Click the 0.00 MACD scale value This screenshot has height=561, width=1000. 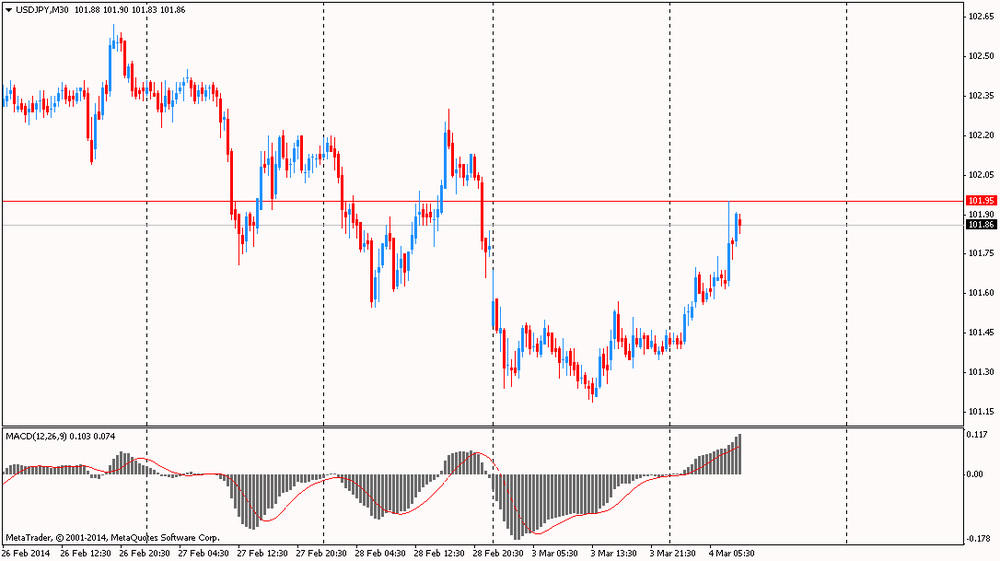click(975, 474)
